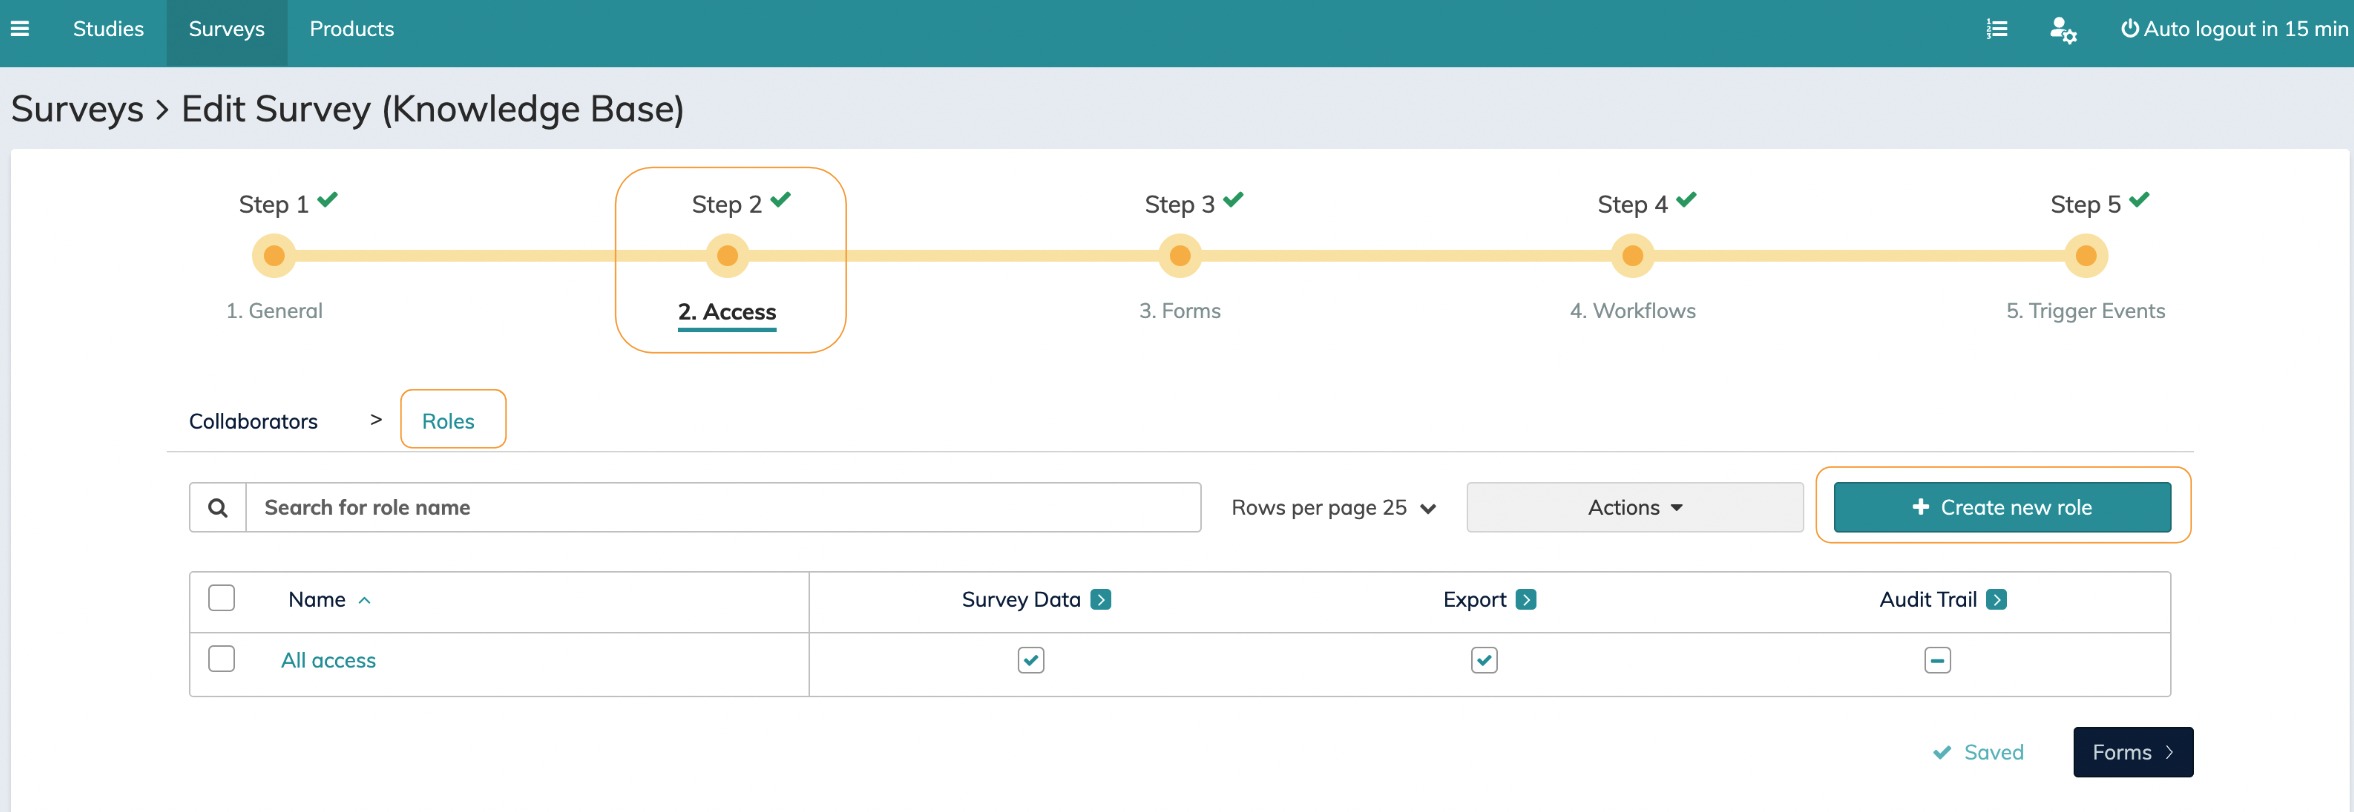Open the Rows per page dropdown

(1334, 508)
